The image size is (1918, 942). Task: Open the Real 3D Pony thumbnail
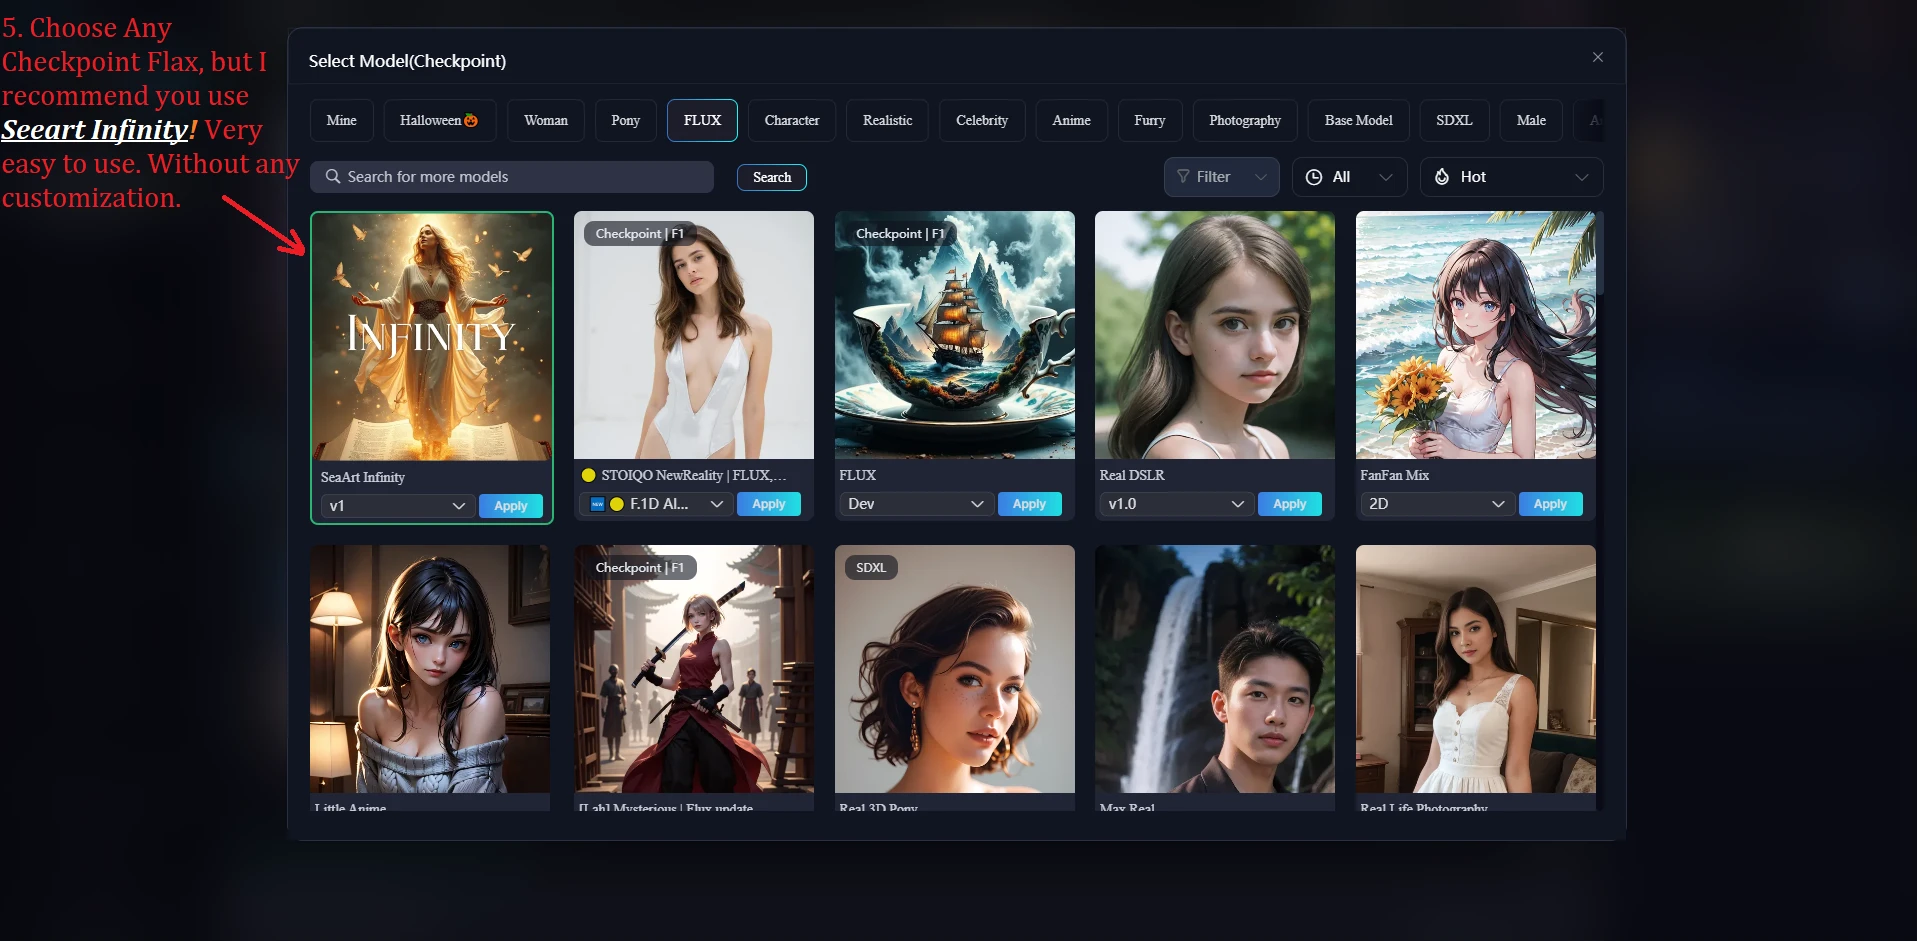(955, 669)
